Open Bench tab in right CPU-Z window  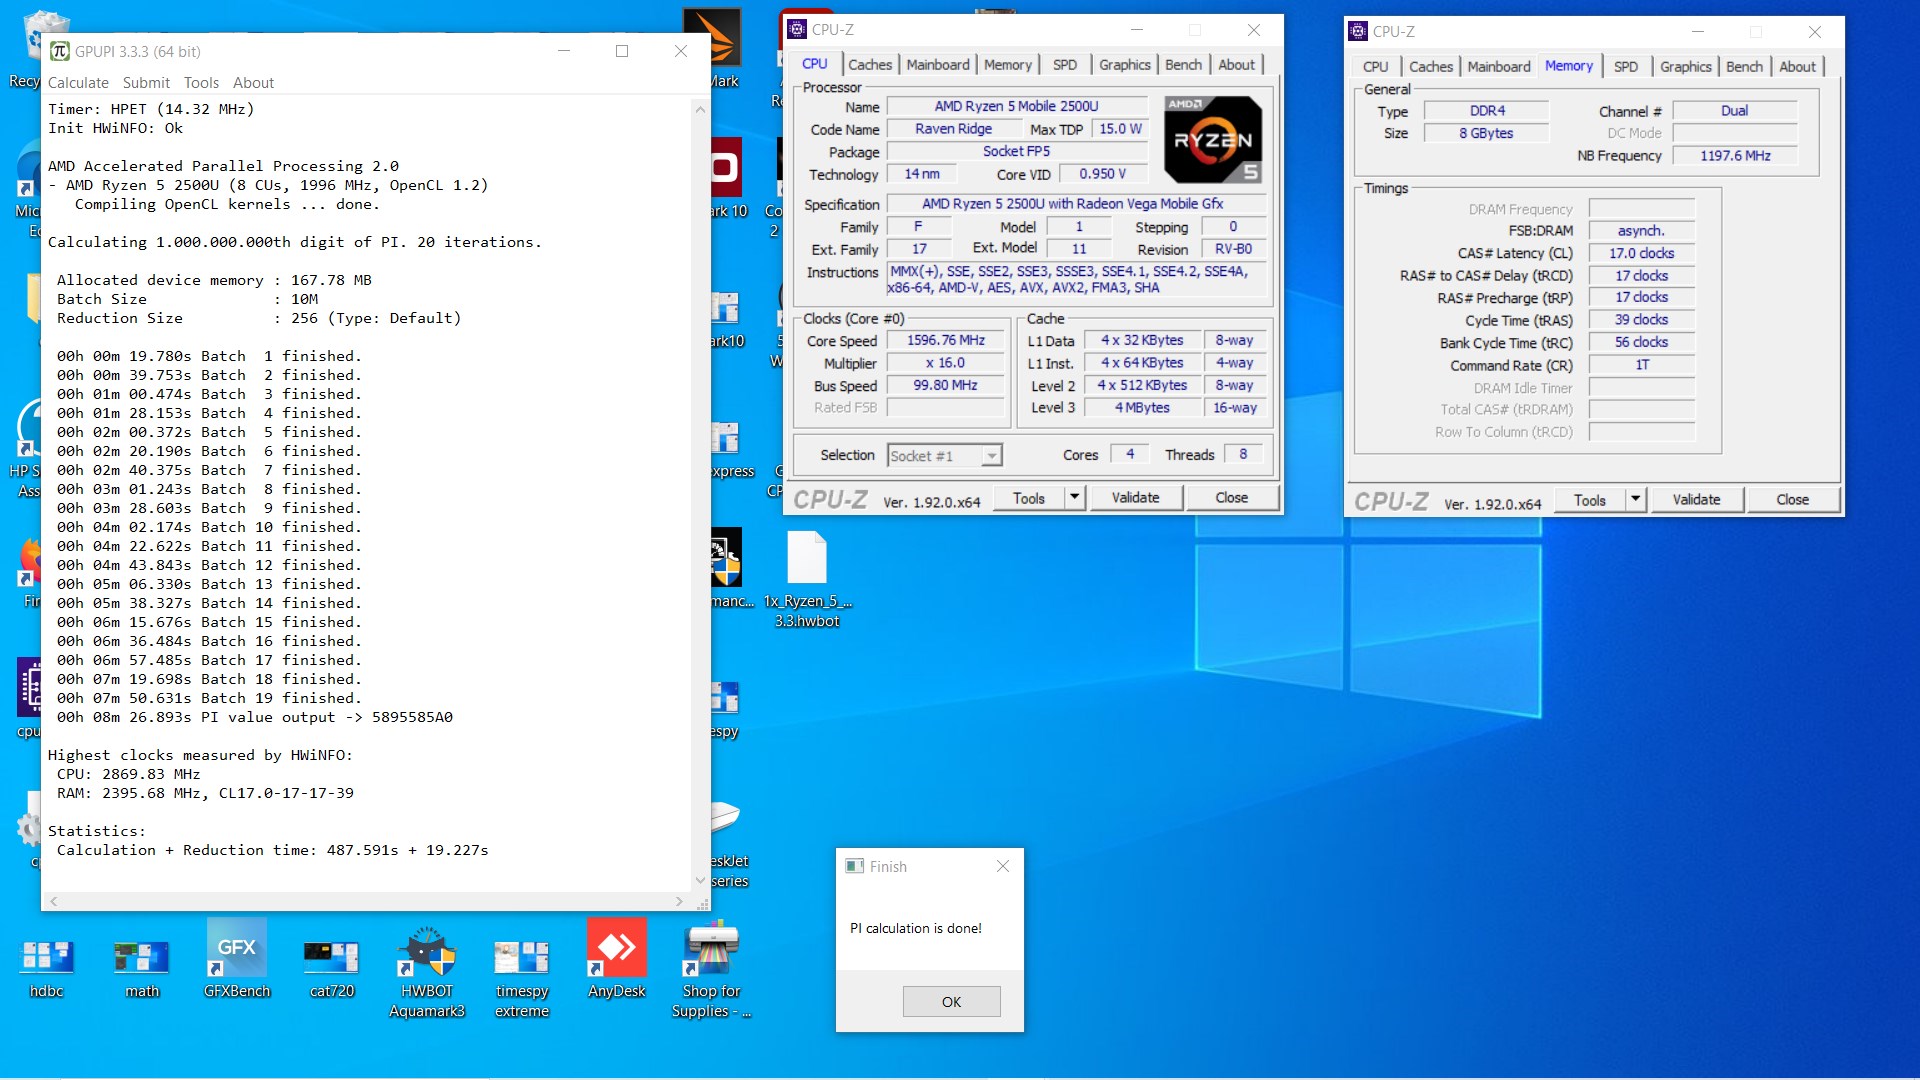[1744, 66]
